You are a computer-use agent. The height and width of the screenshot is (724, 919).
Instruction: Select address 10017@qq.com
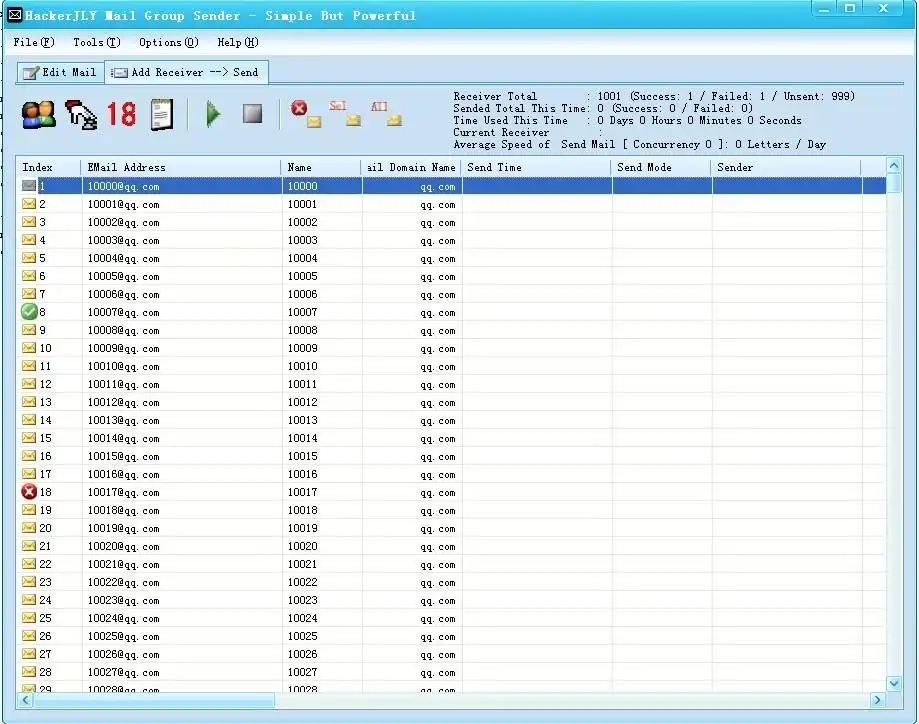(x=124, y=492)
